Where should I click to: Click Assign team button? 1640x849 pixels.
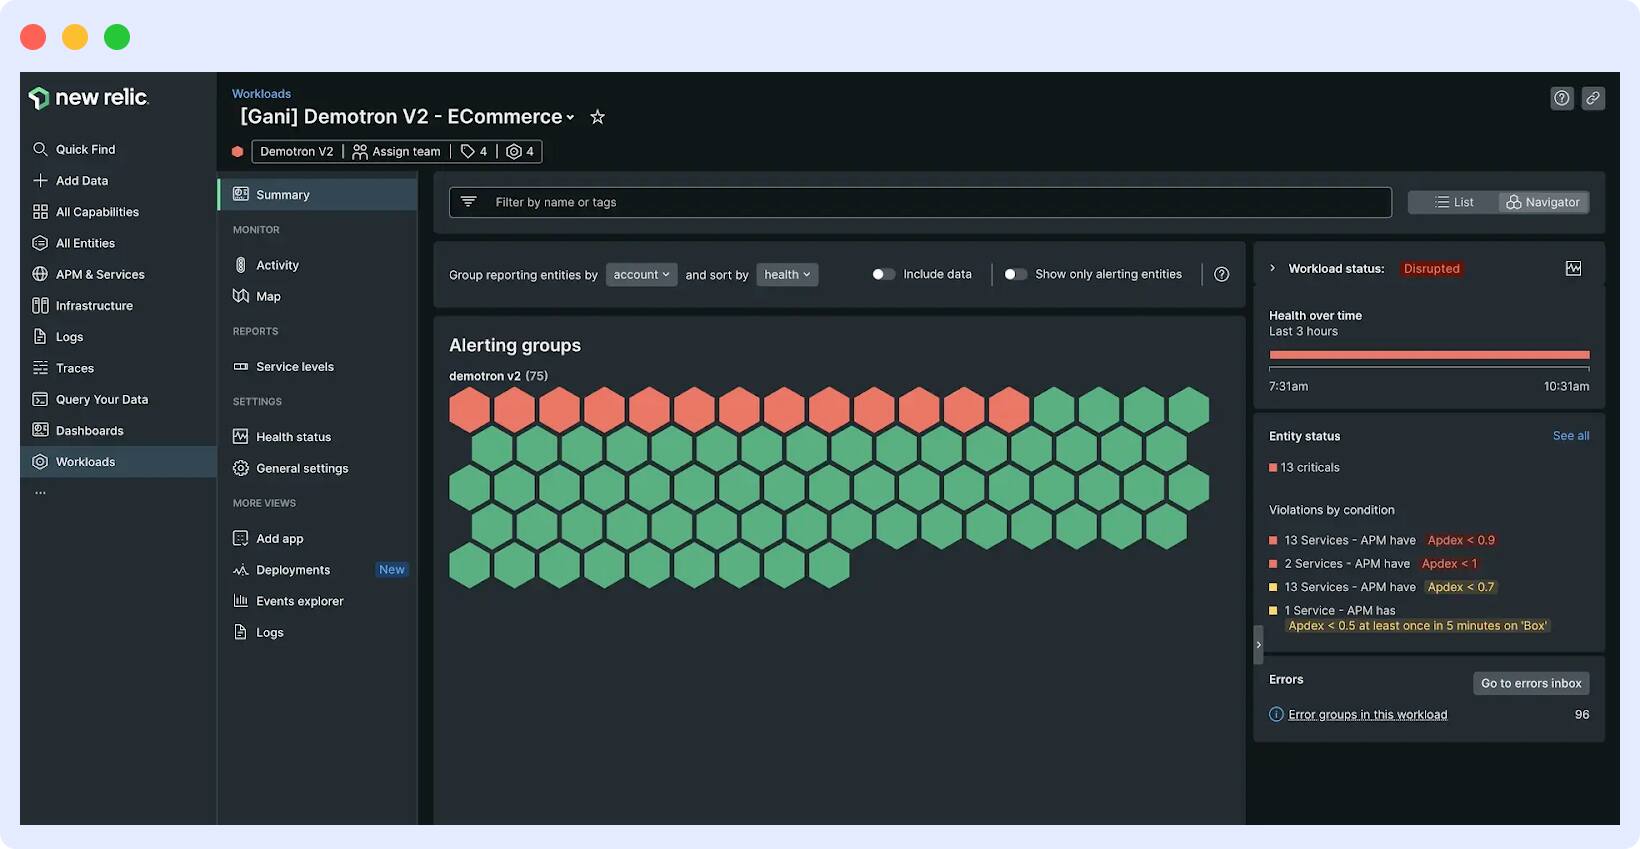[x=397, y=151]
